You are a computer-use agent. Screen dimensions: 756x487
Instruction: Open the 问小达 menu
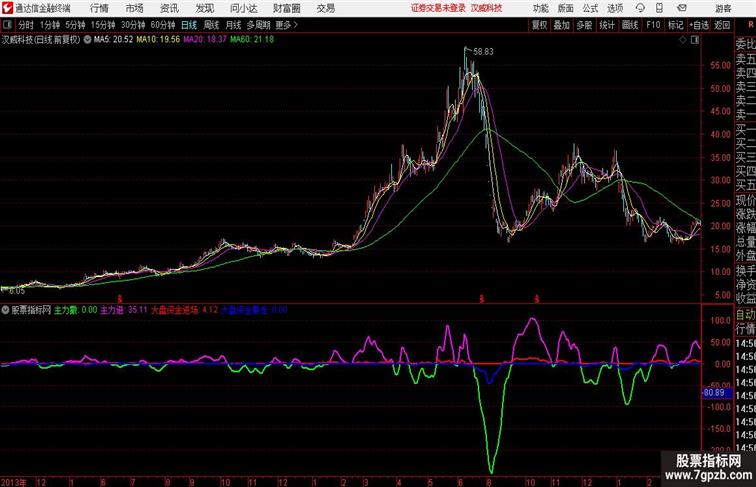(243, 8)
